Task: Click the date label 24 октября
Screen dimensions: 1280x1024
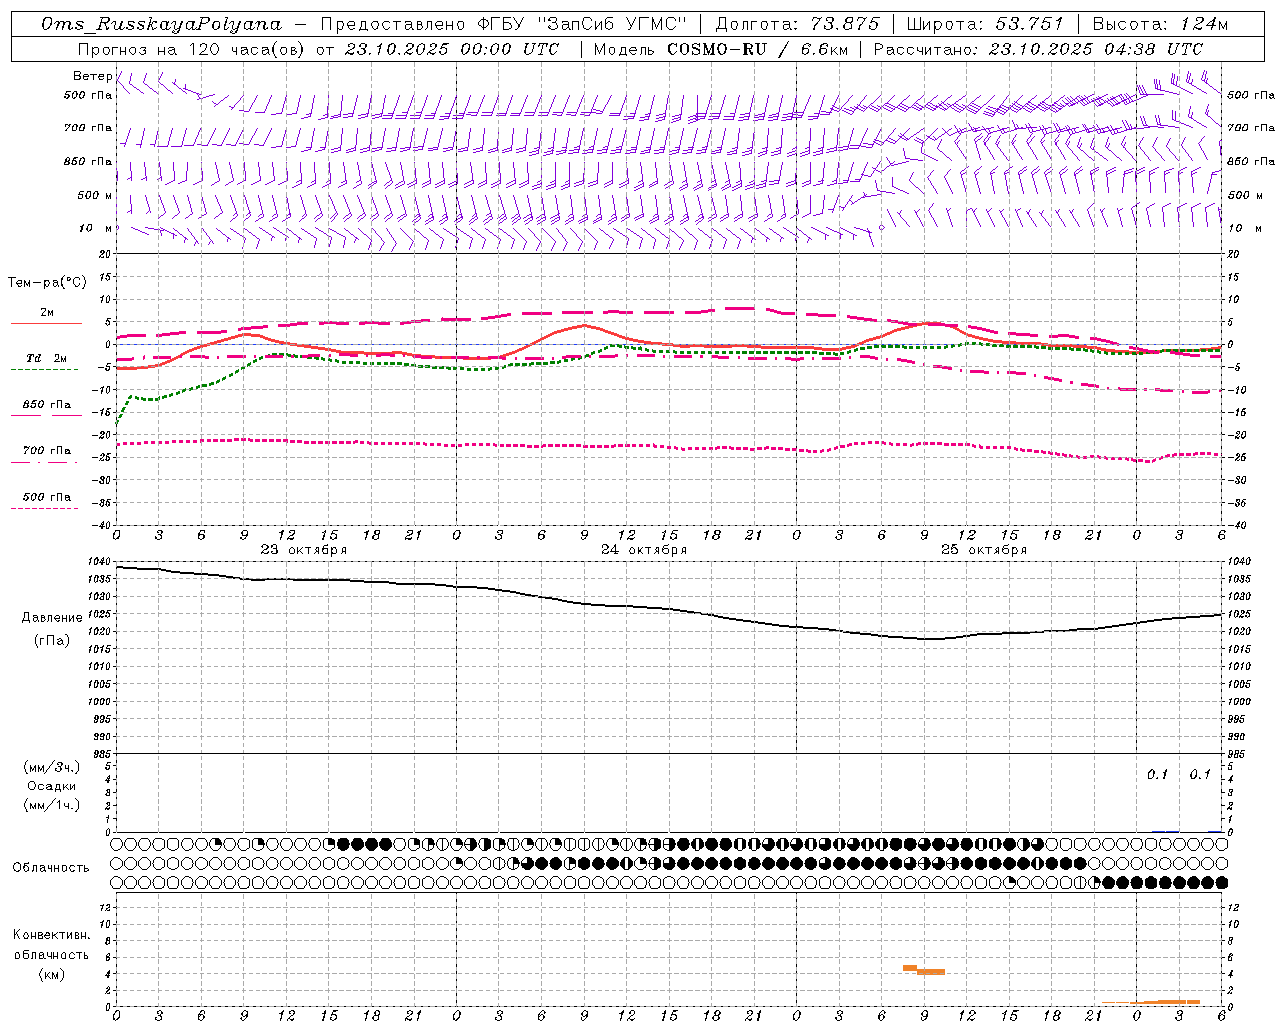Action: (644, 550)
